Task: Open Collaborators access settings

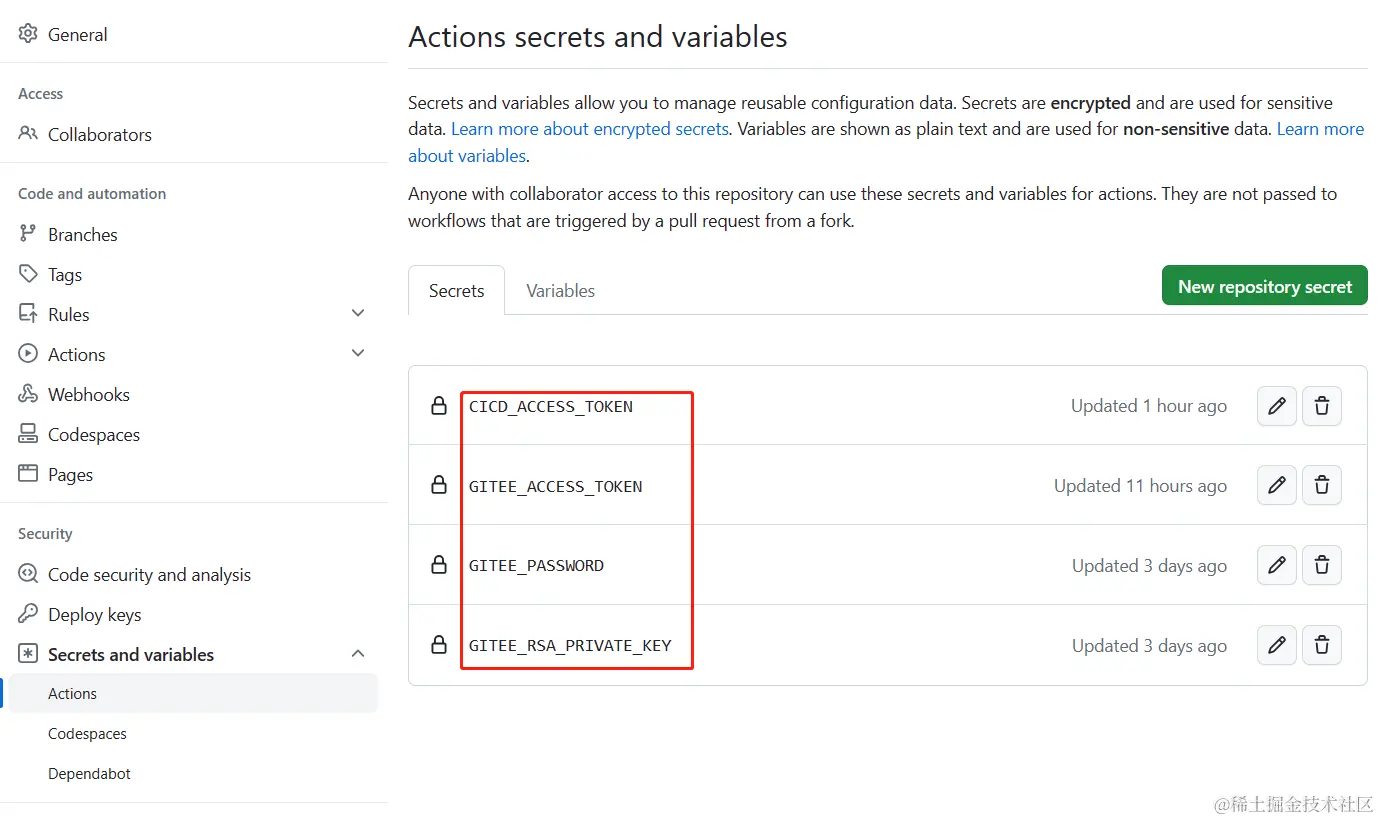Action: [99, 135]
